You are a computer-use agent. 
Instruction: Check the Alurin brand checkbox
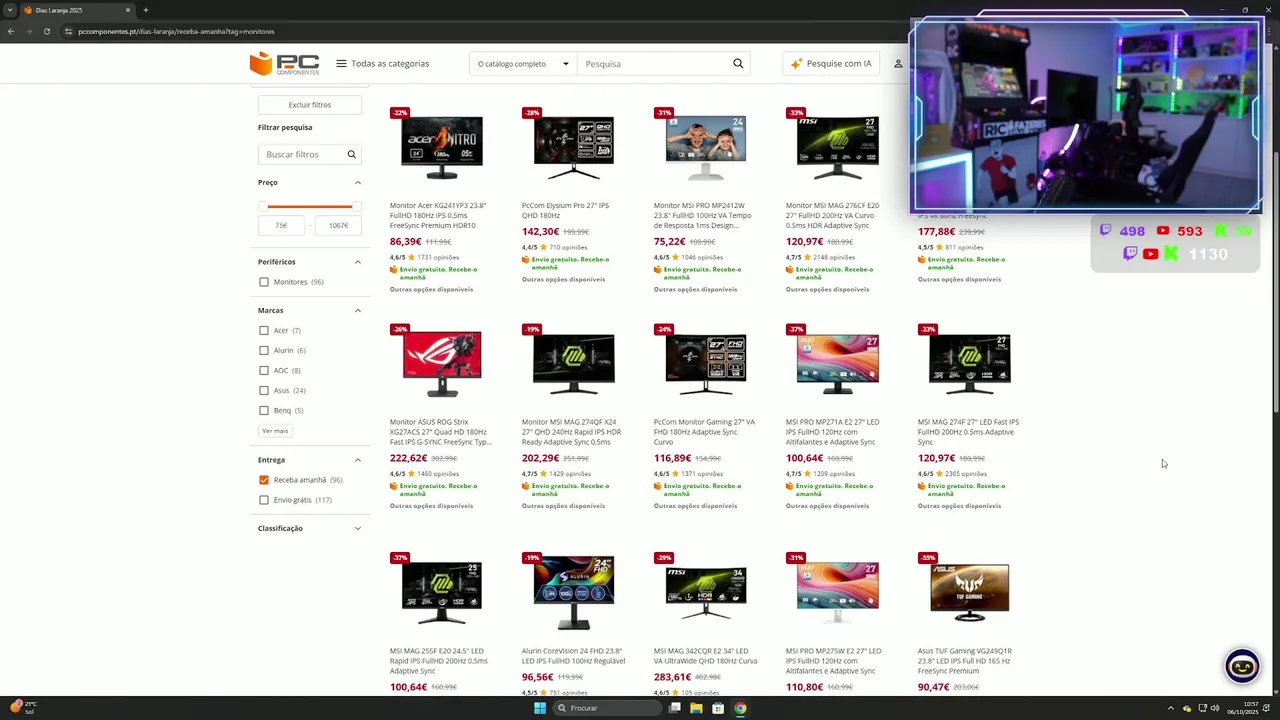point(264,351)
